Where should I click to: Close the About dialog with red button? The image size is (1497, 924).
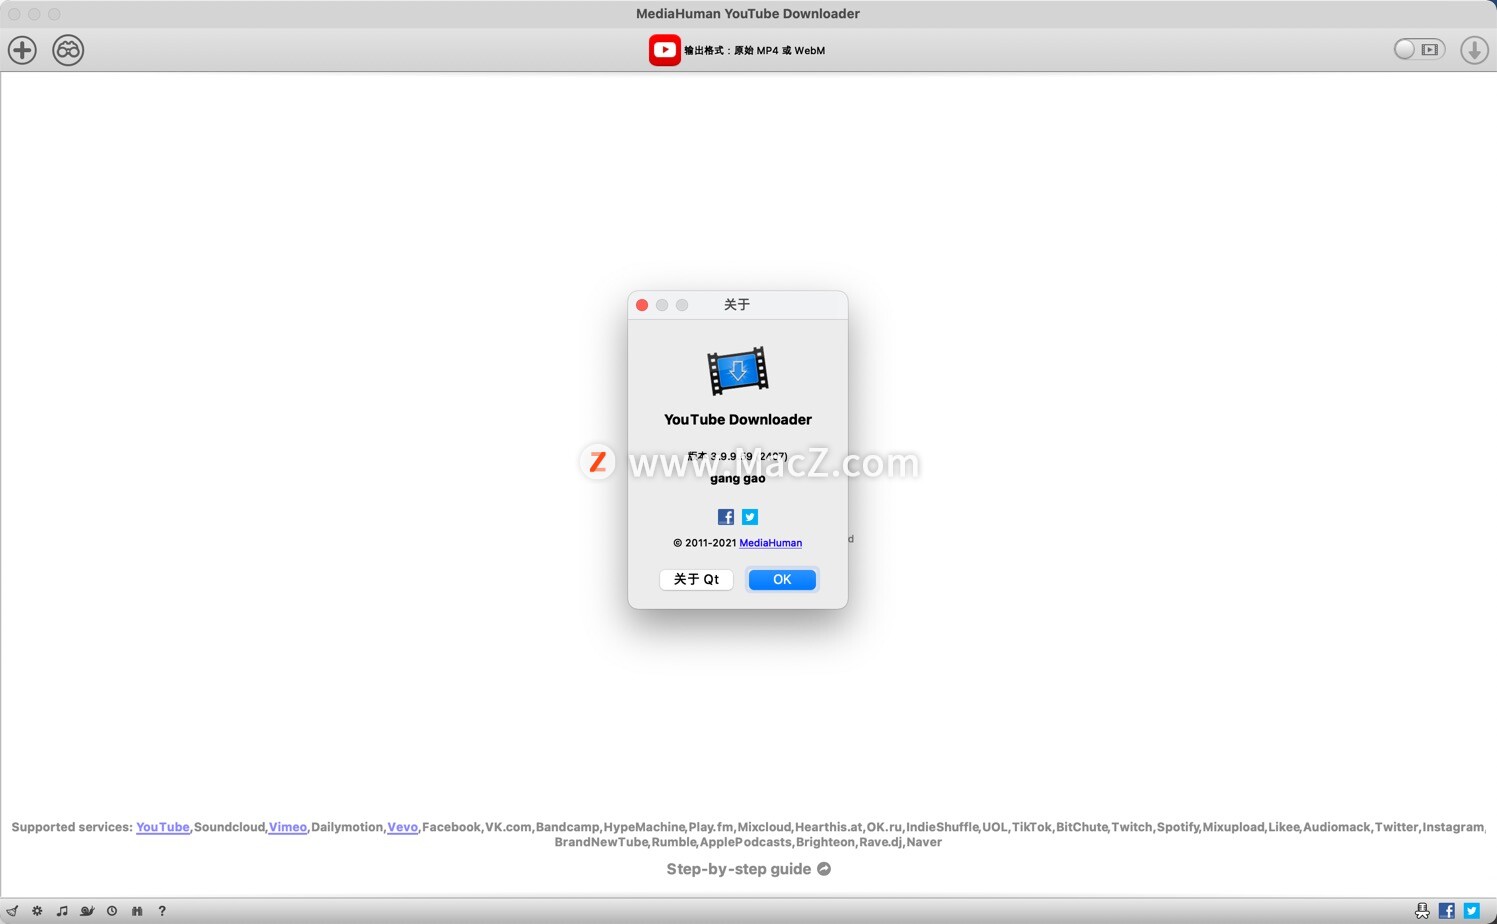[642, 305]
